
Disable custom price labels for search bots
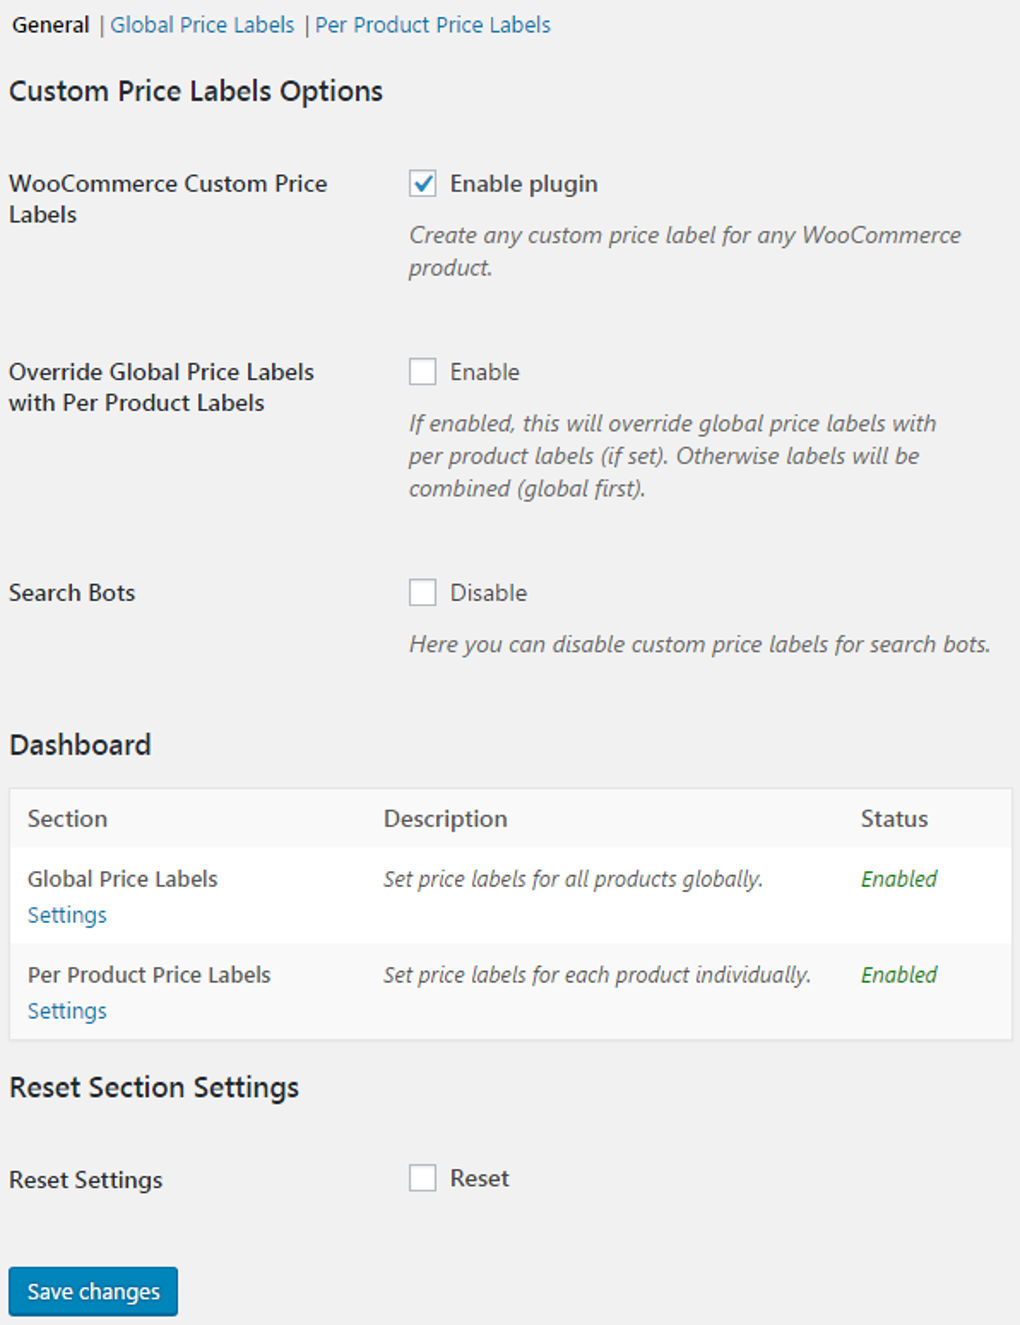click(x=422, y=592)
